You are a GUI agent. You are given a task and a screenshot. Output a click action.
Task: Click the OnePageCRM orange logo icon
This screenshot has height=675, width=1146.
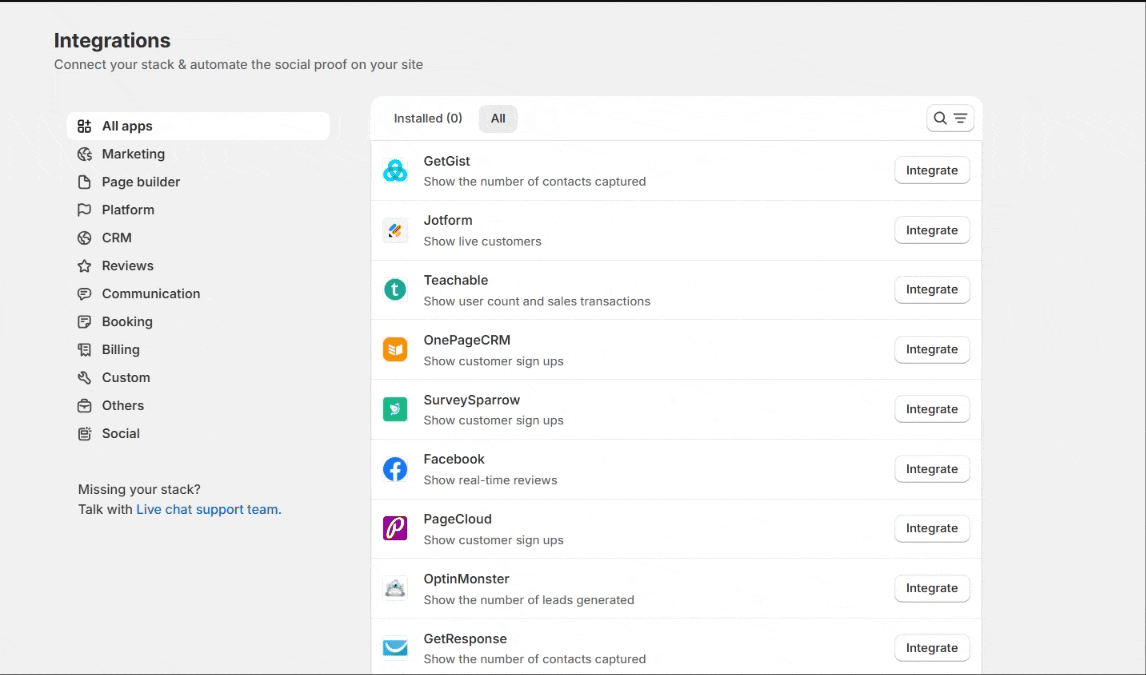395,350
